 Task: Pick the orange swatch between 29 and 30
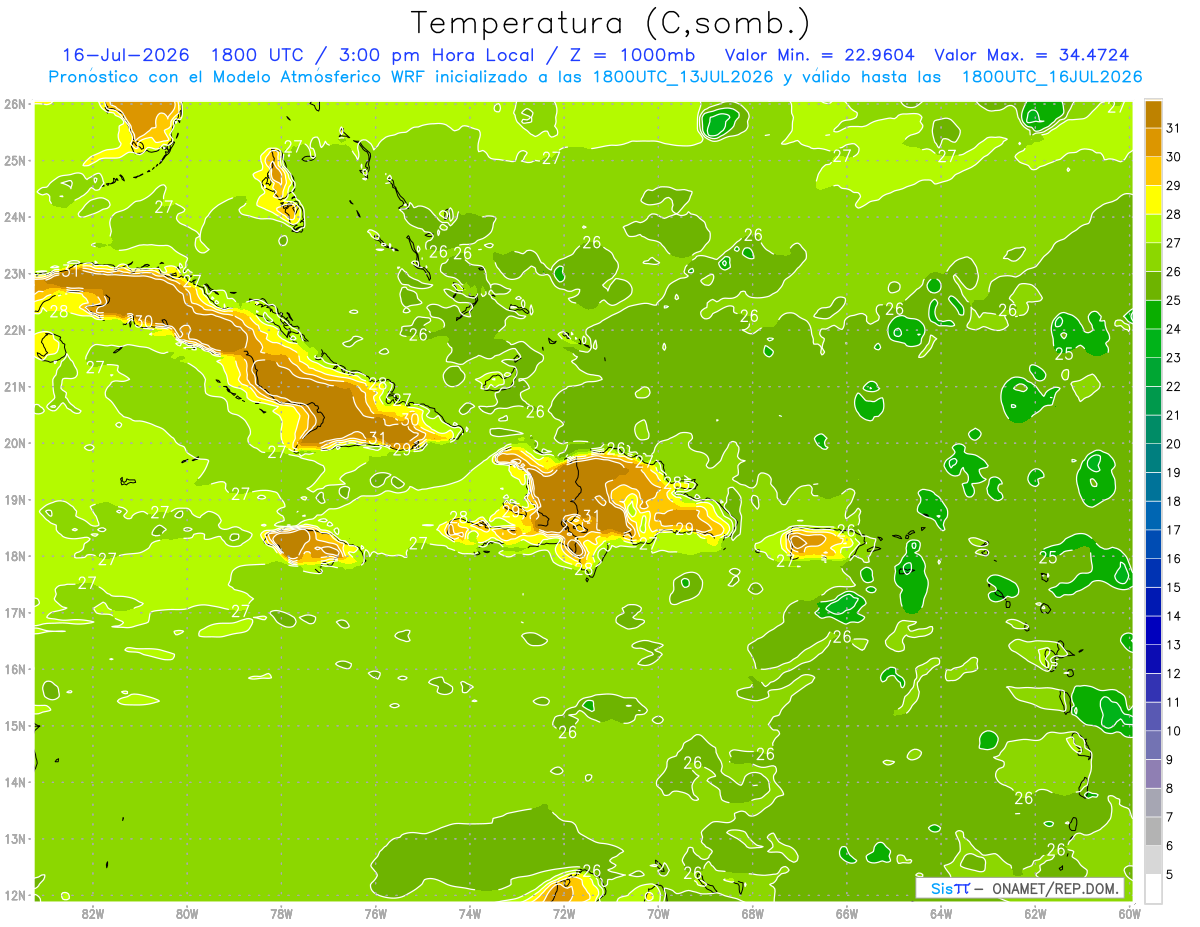coord(1153,171)
